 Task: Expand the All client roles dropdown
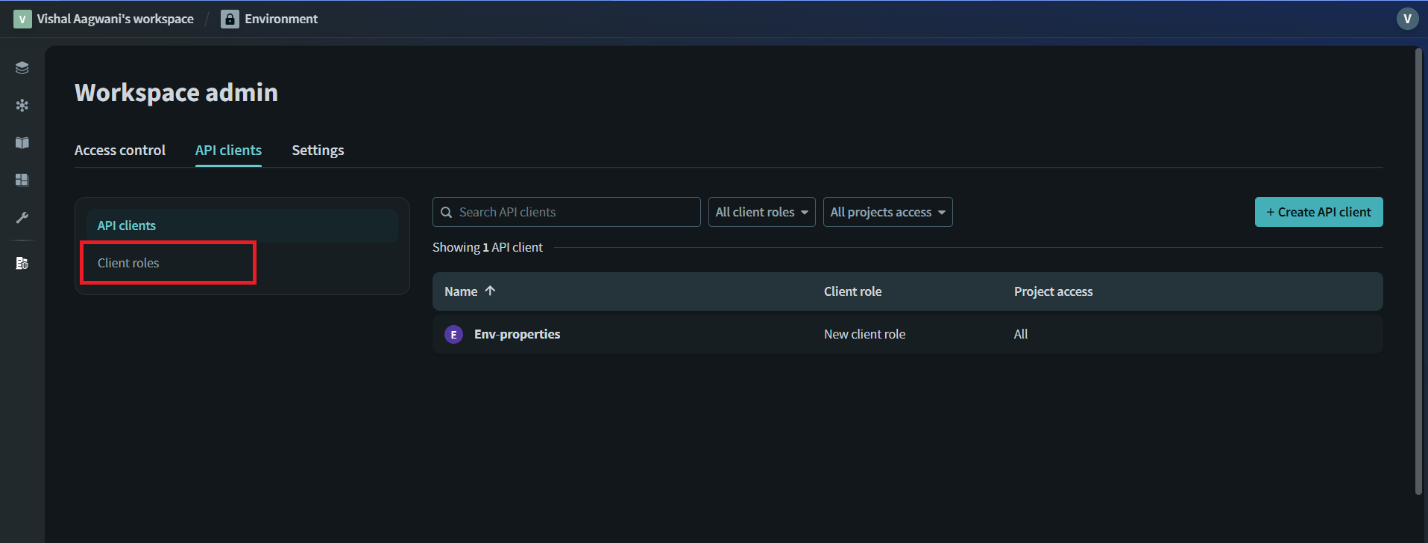[762, 212]
